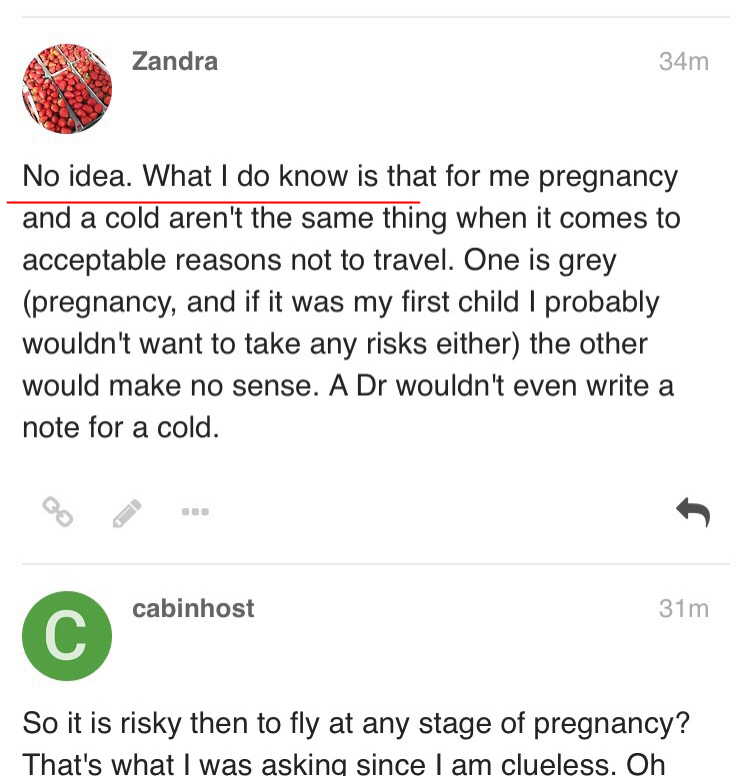Screen dimensions: 750x776
Task: Tap cabinhost's green C avatar
Action: pyautogui.click(x=67, y=636)
